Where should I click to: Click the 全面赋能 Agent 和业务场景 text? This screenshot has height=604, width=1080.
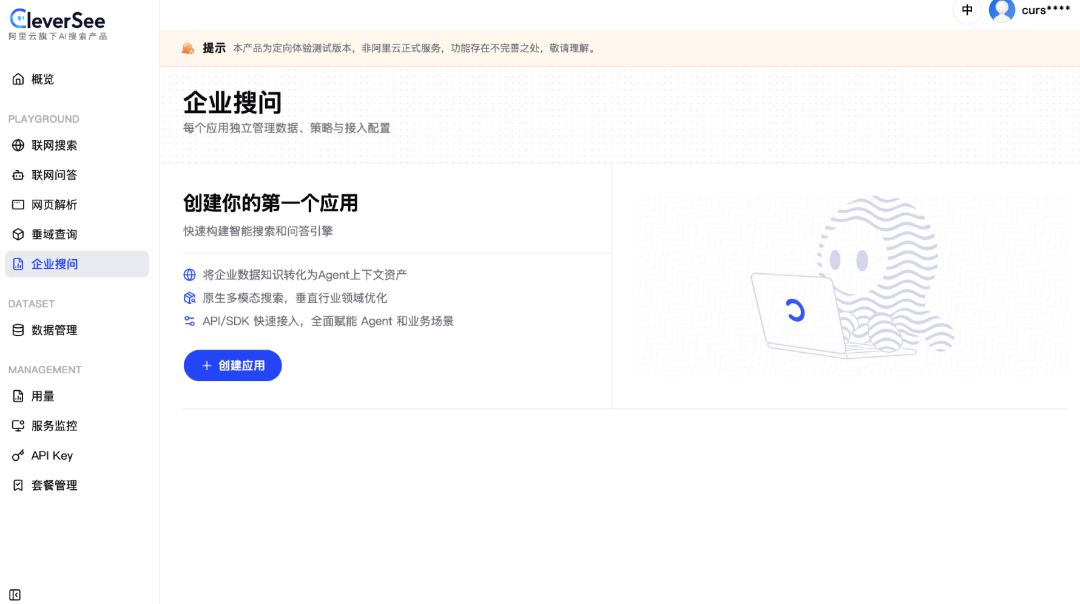pos(382,321)
